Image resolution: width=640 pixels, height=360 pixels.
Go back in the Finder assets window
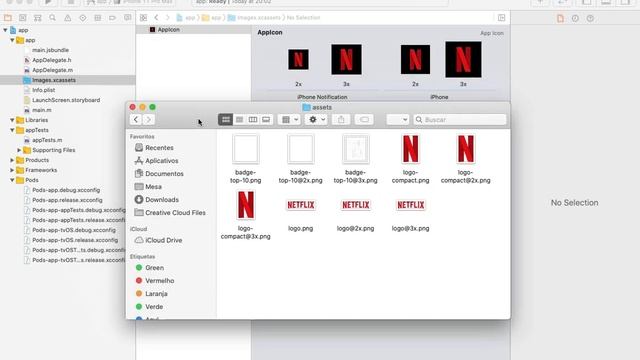point(136,120)
